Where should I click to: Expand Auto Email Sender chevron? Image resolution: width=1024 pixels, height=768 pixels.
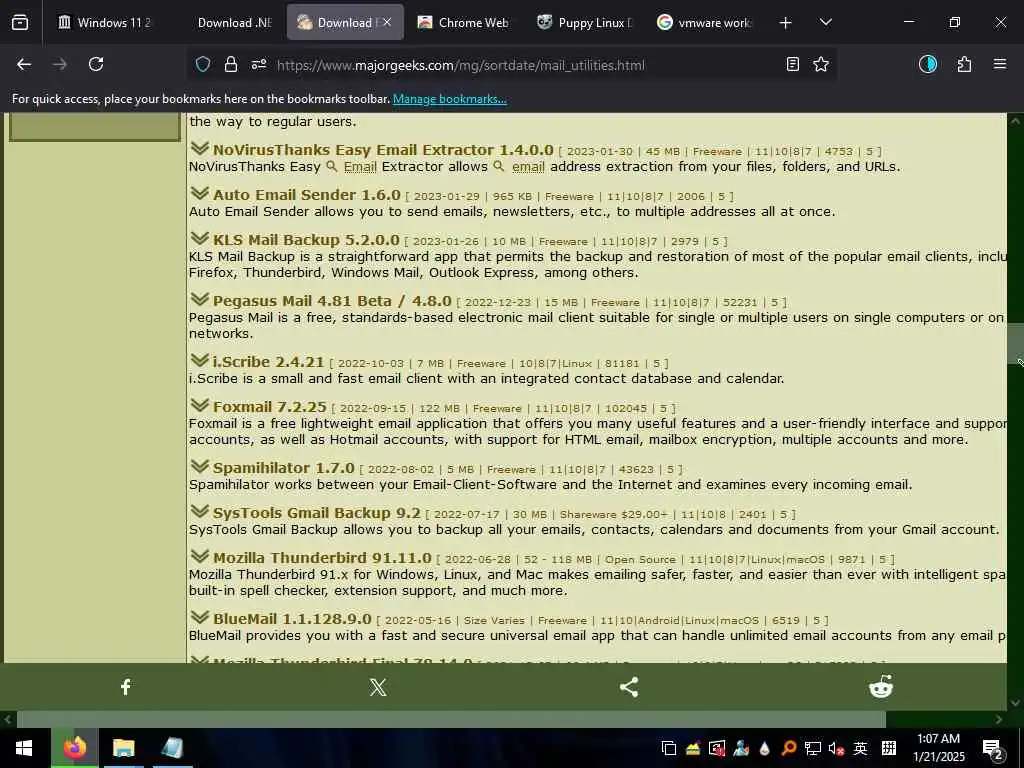point(199,193)
